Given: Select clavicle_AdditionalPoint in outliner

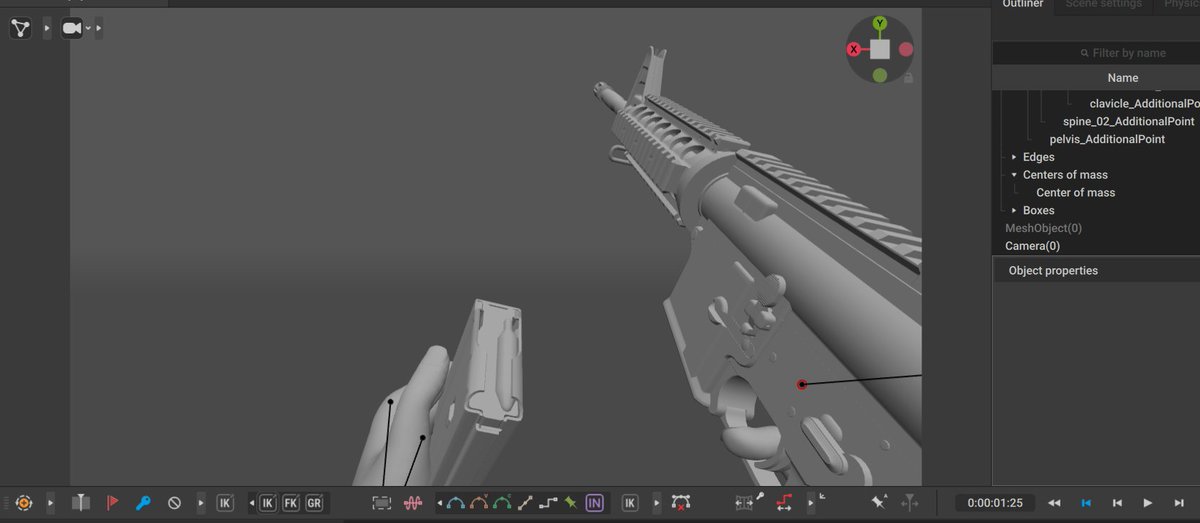Looking at the screenshot, I should tap(1144, 103).
